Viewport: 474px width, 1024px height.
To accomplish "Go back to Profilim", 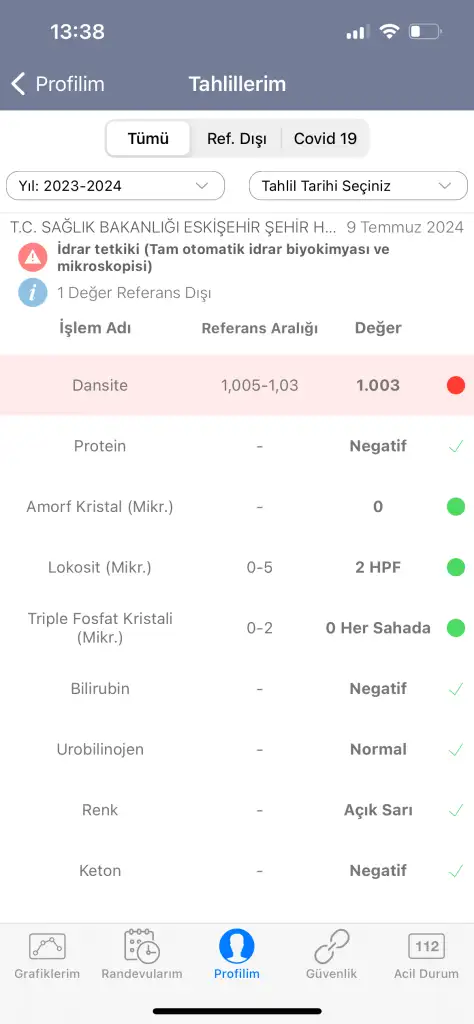I will pos(58,84).
